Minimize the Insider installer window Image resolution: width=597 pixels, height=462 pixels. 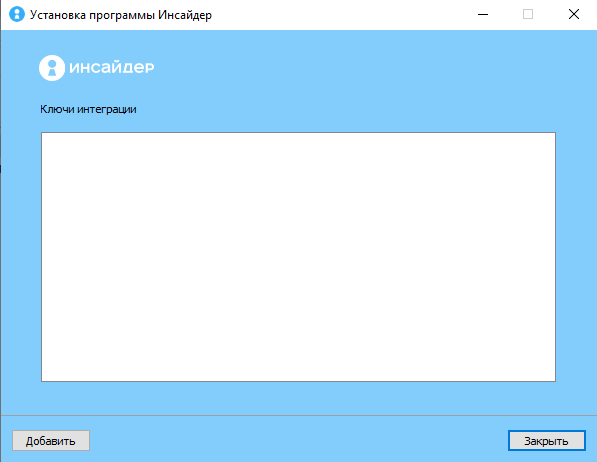[483, 14]
